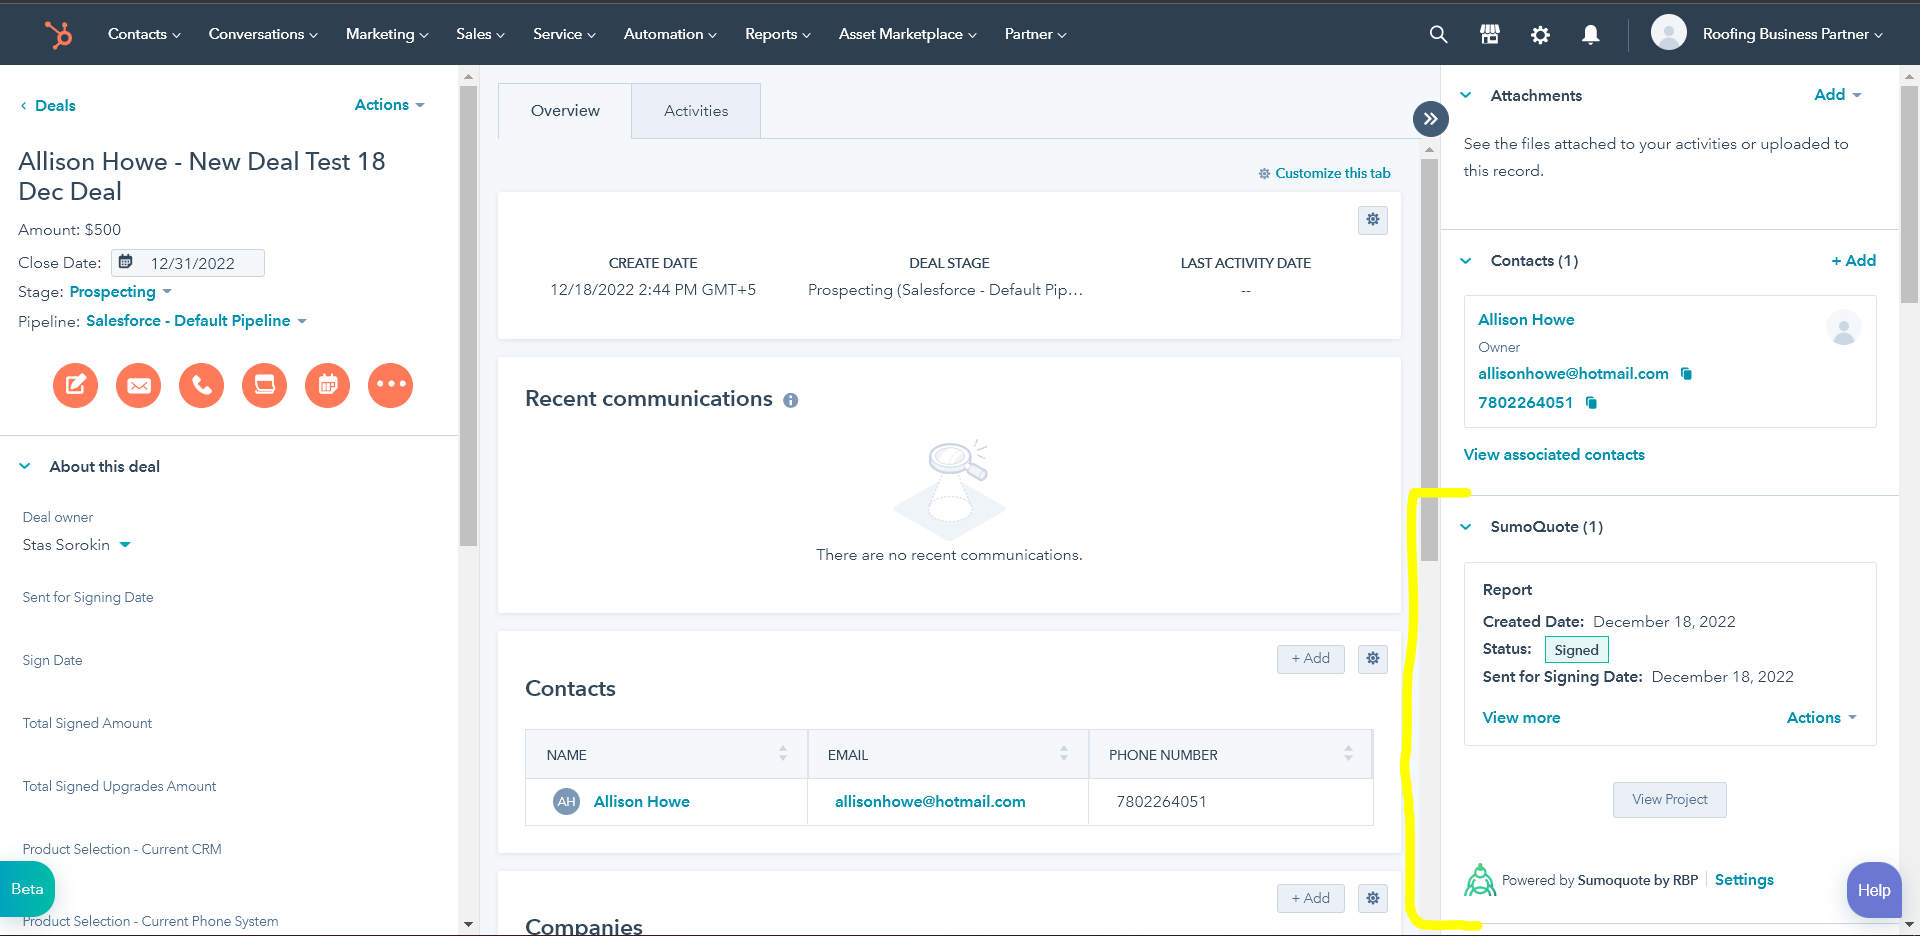Click the Sumoquote logo icon
This screenshot has width=1920, height=936.
(x=1480, y=880)
